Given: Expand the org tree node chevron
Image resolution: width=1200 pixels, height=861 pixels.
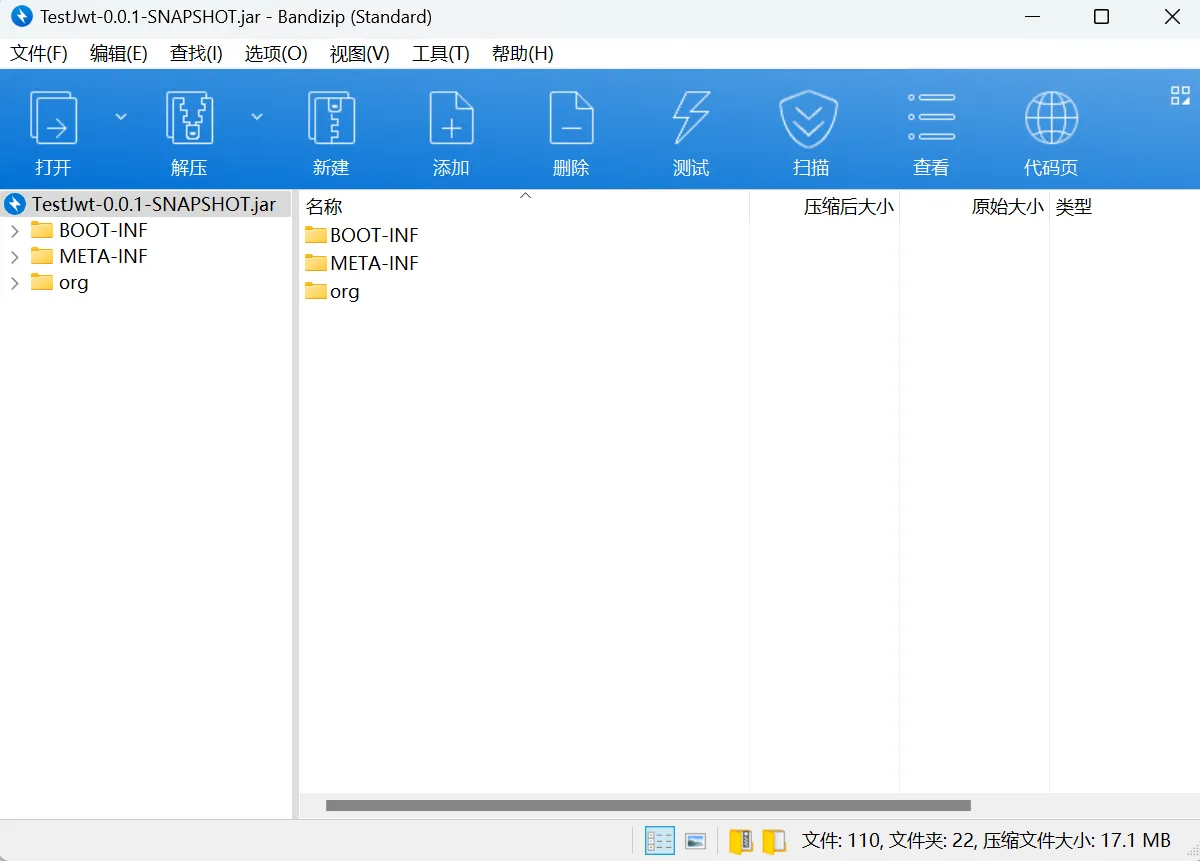Looking at the screenshot, I should 15,283.
